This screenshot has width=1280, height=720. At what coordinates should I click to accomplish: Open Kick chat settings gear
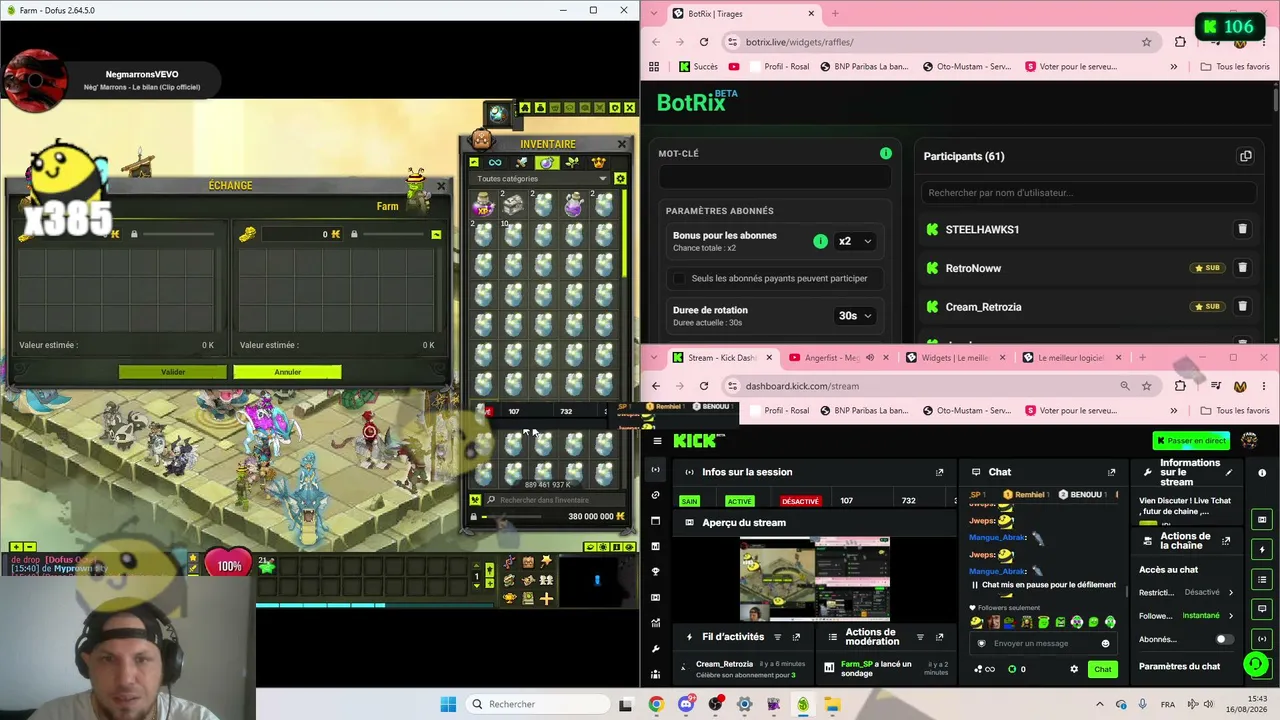1074,669
